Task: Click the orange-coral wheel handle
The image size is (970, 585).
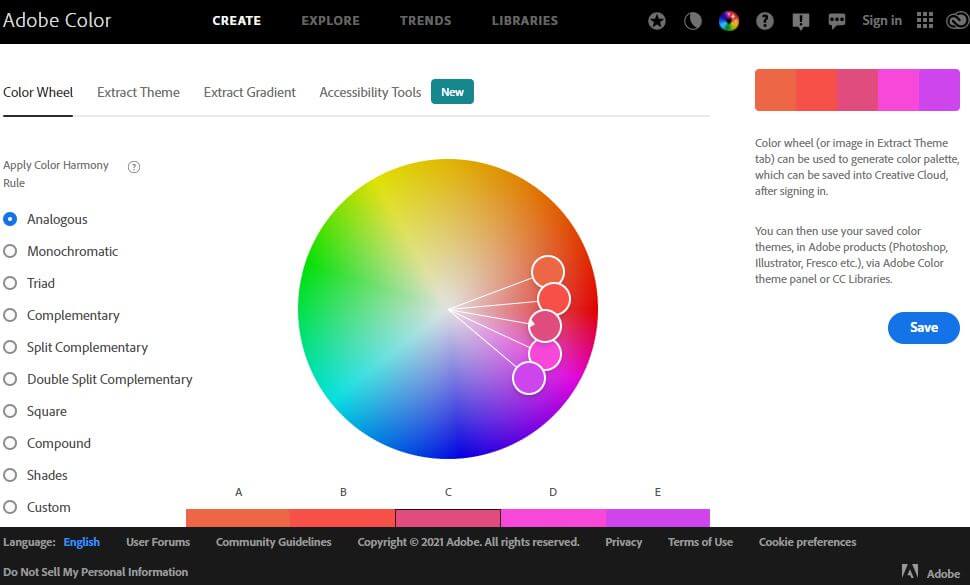Action: point(547,271)
